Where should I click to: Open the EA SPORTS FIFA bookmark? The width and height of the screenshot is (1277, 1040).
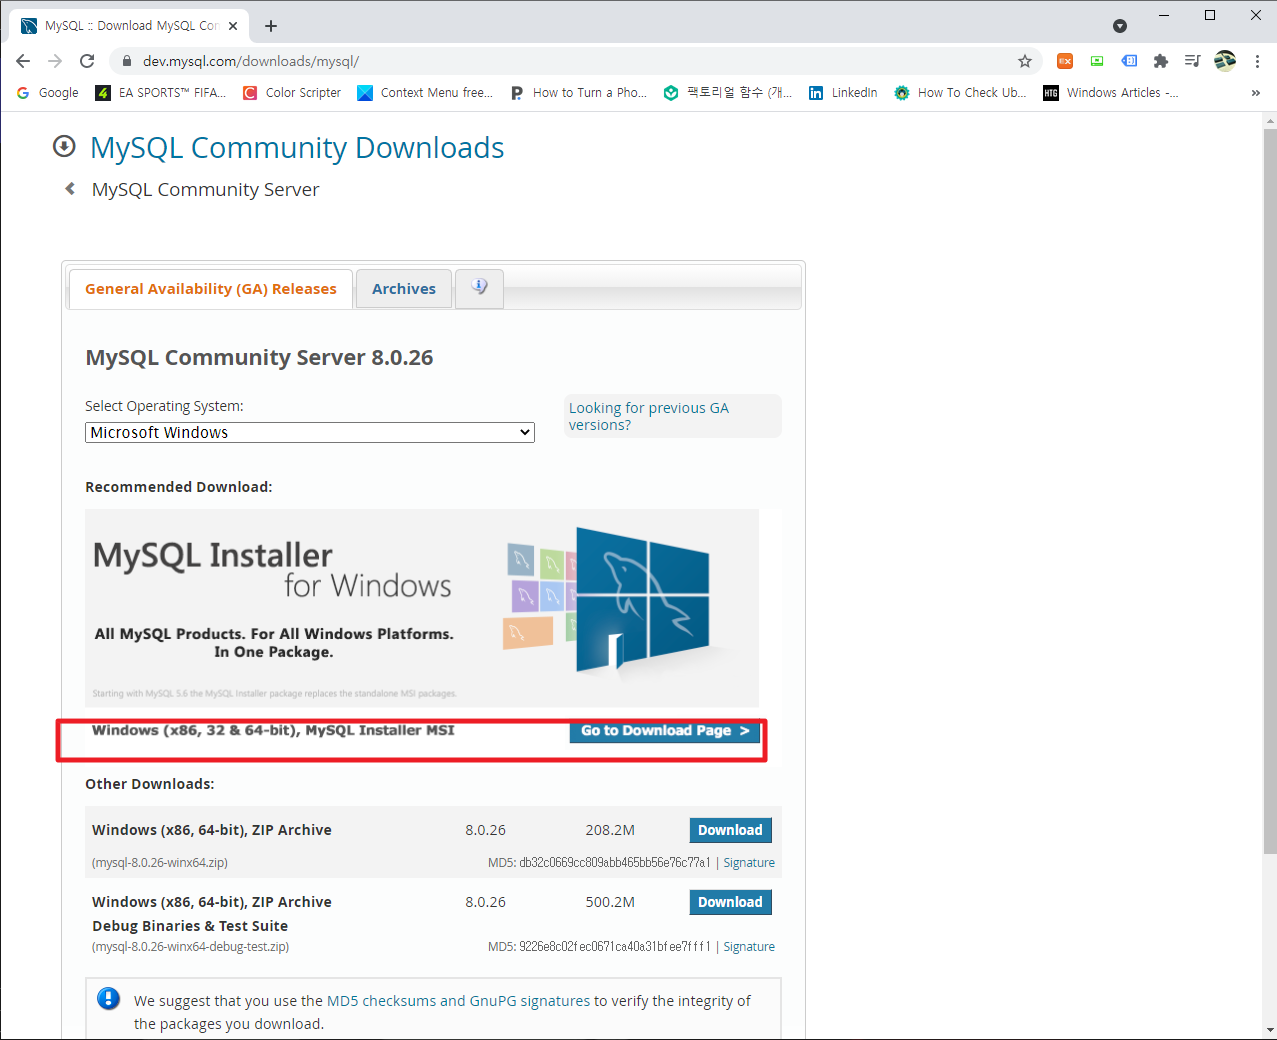tap(161, 92)
